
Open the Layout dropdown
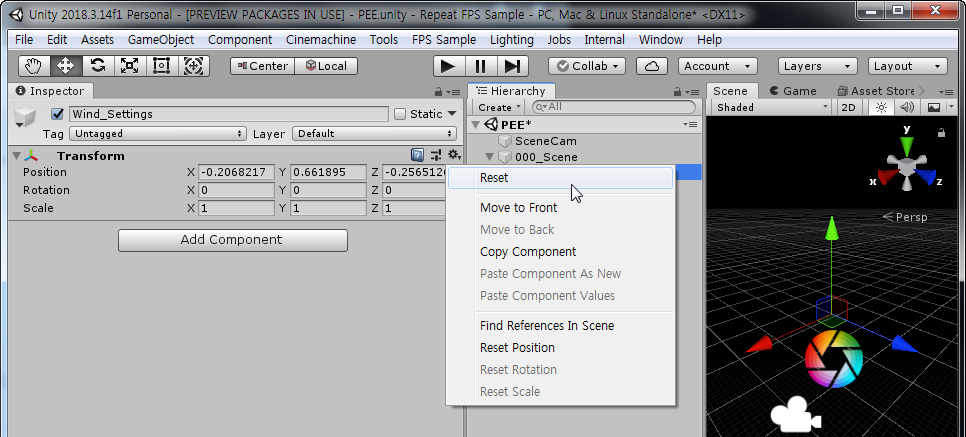click(x=908, y=66)
